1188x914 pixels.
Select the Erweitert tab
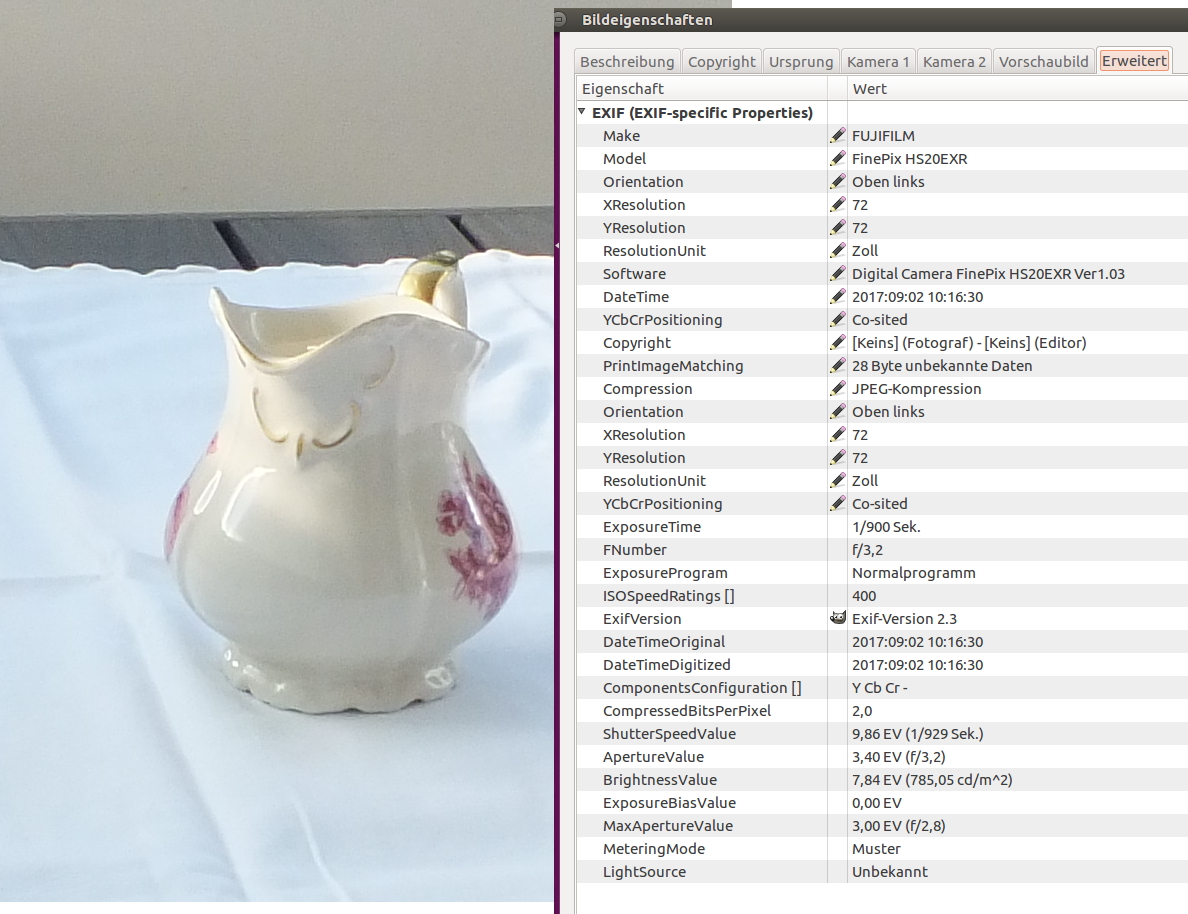pos(1133,61)
